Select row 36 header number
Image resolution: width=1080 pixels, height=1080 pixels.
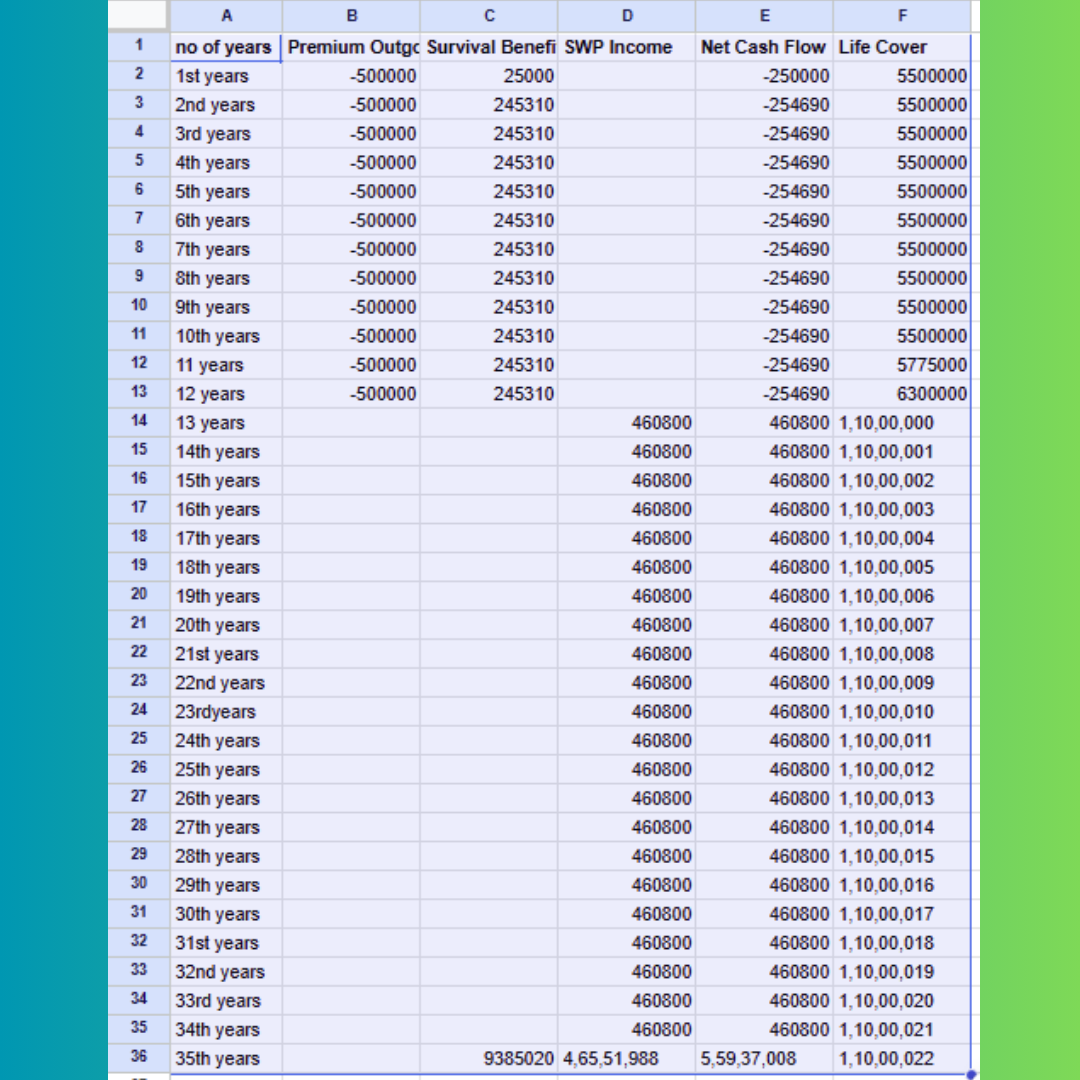(138, 1058)
